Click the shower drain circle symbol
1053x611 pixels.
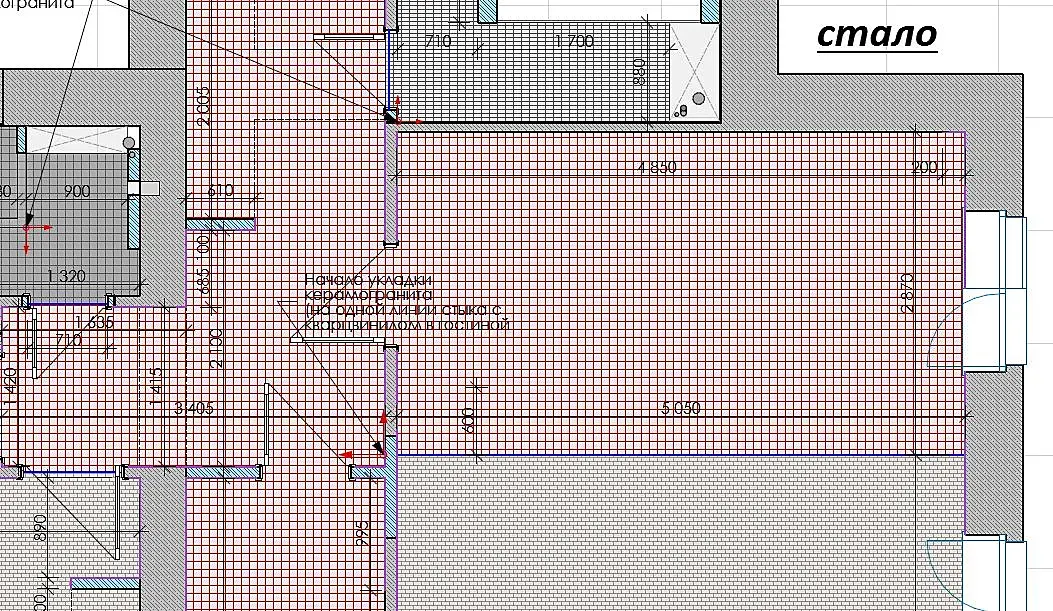click(x=698, y=99)
